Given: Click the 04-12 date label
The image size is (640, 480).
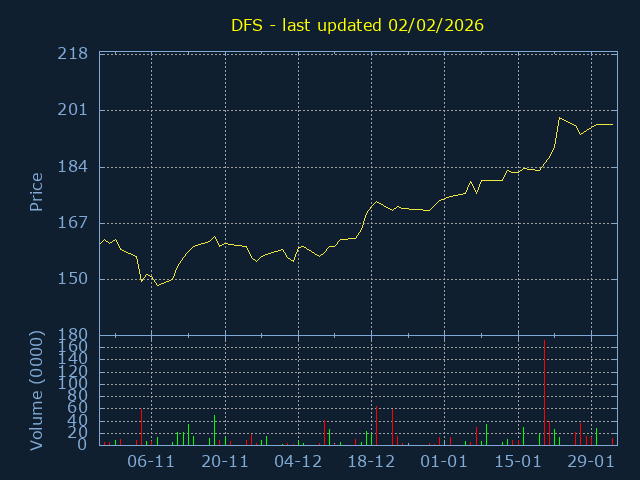Looking at the screenshot, I should pos(298,462).
